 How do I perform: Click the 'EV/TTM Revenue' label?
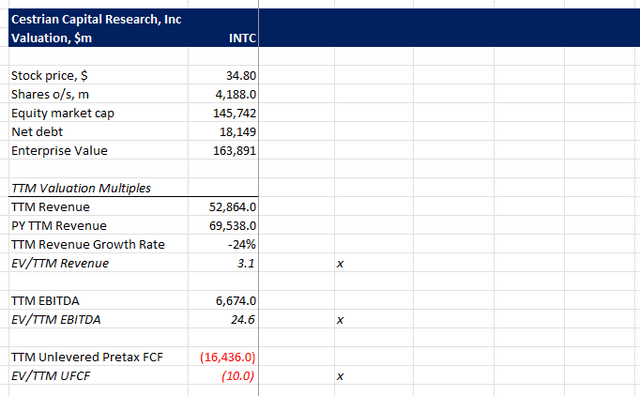click(60, 263)
